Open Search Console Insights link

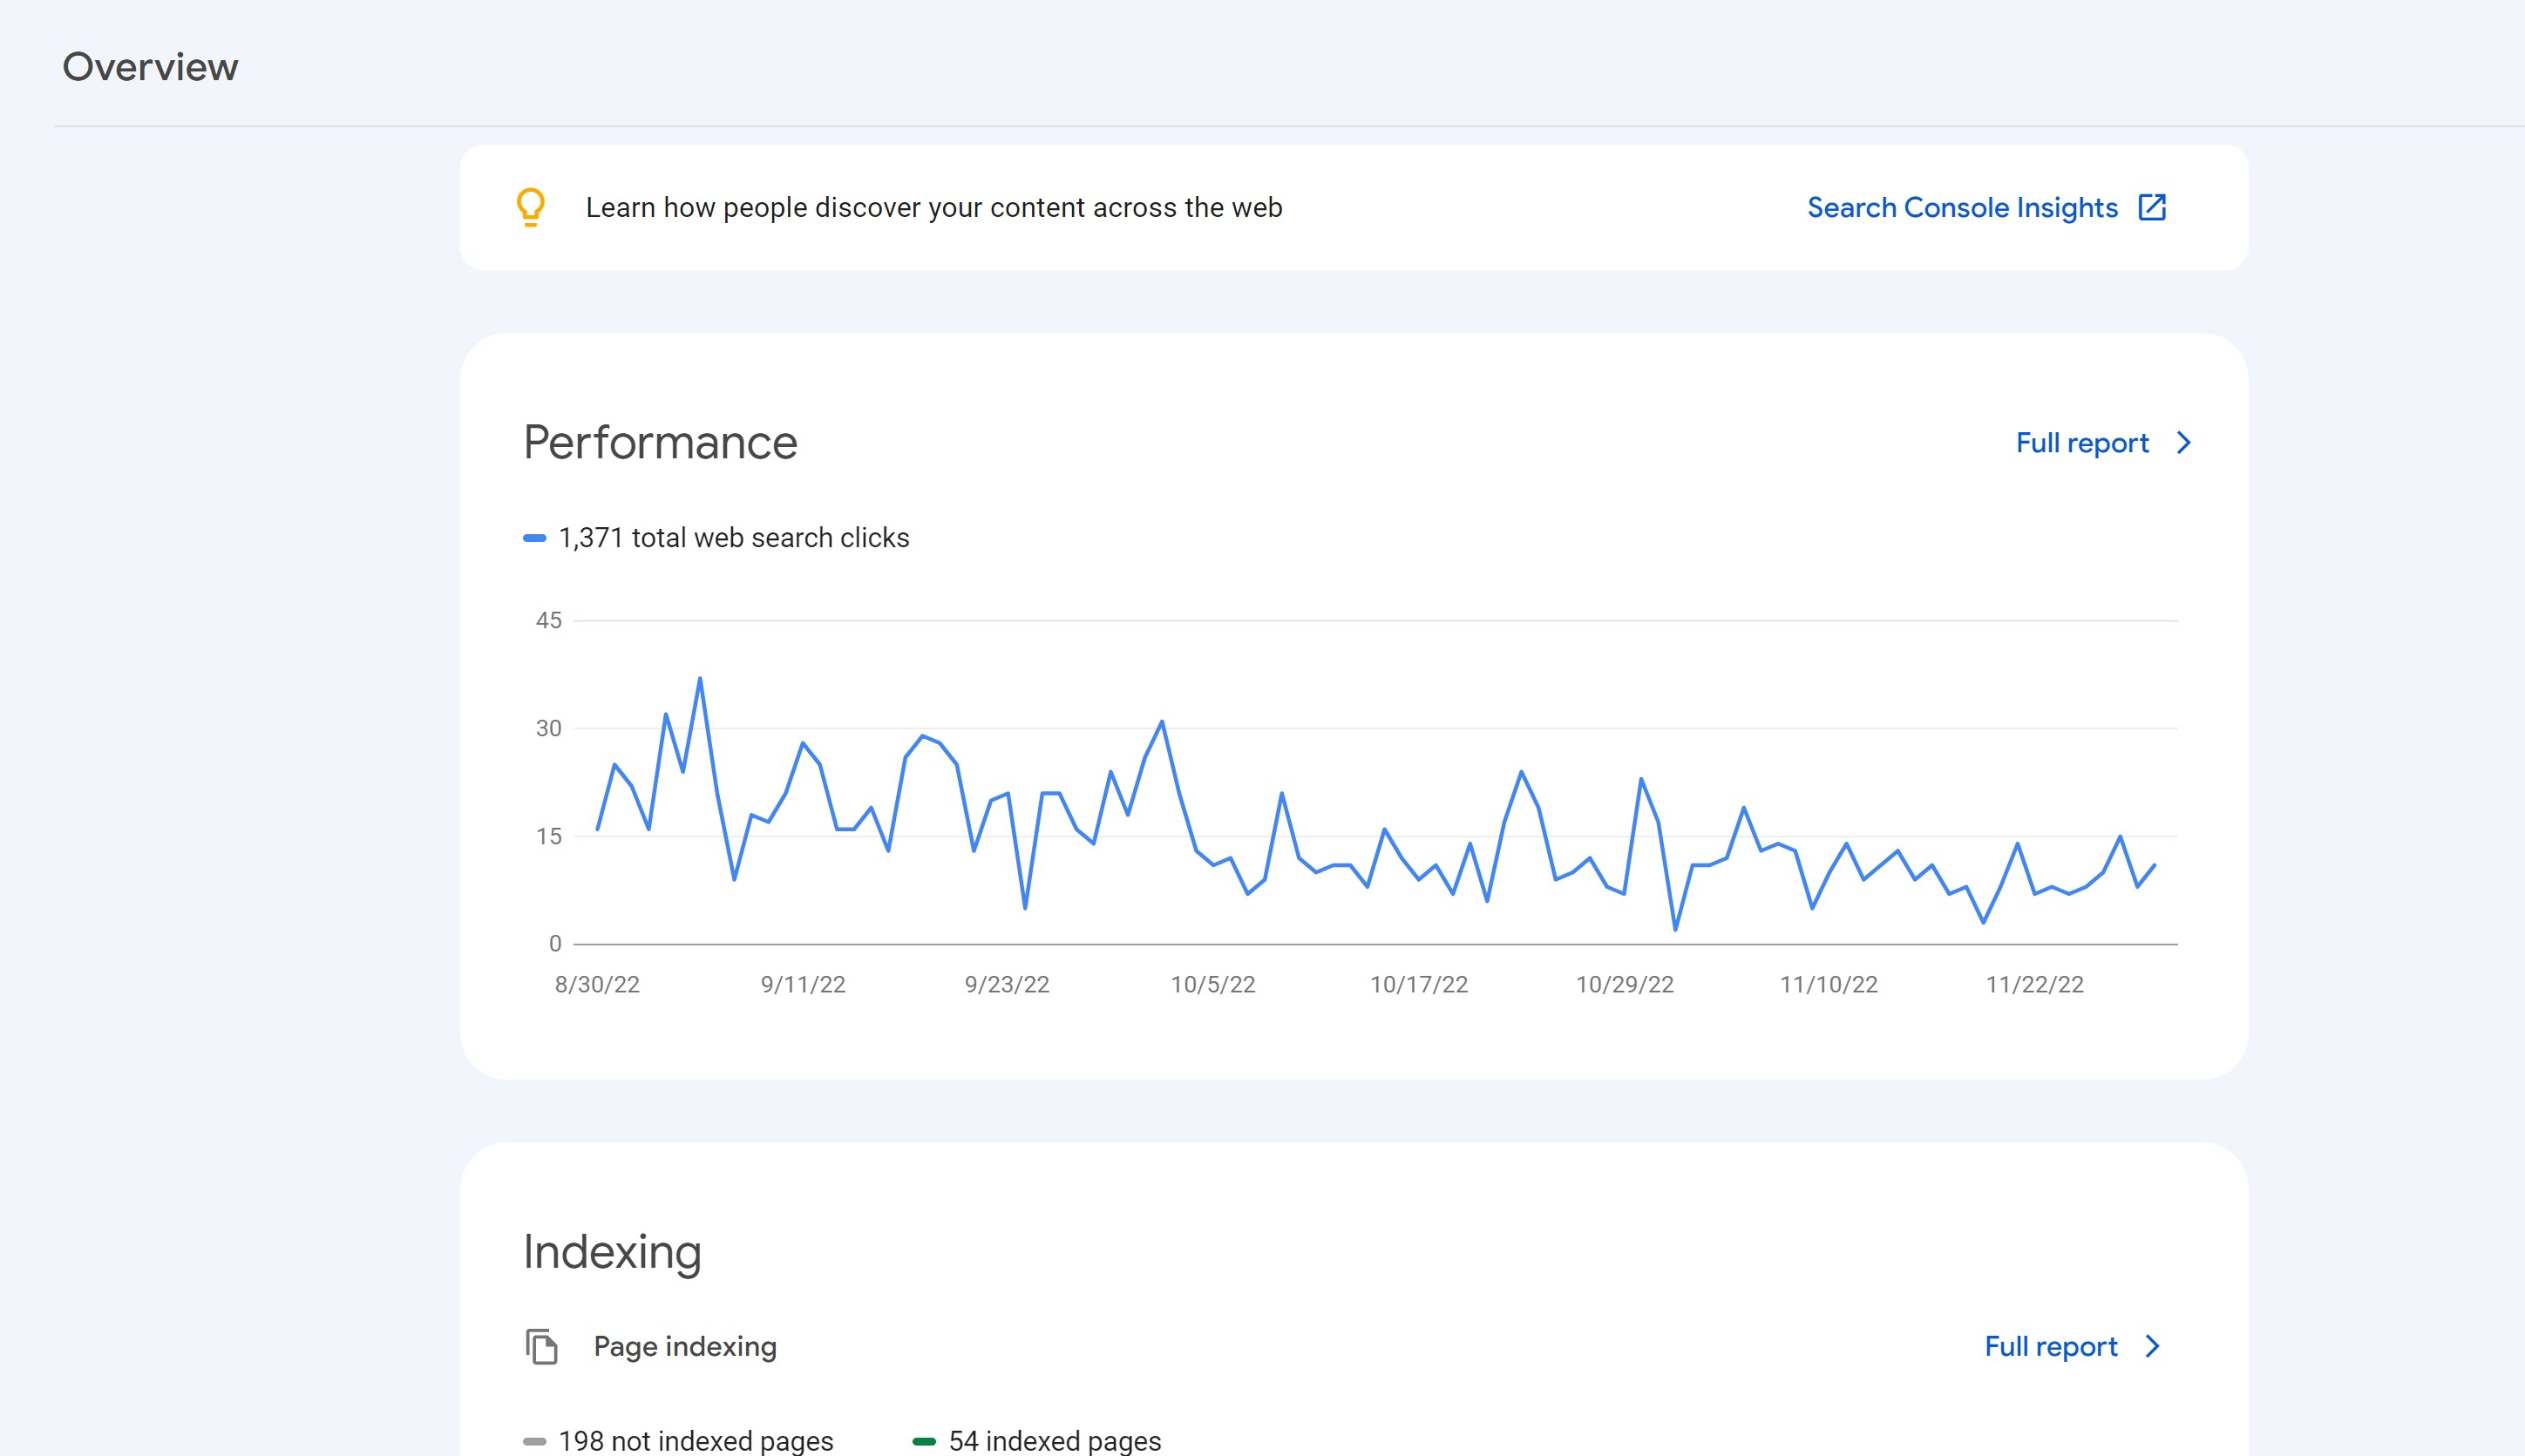1962,208
